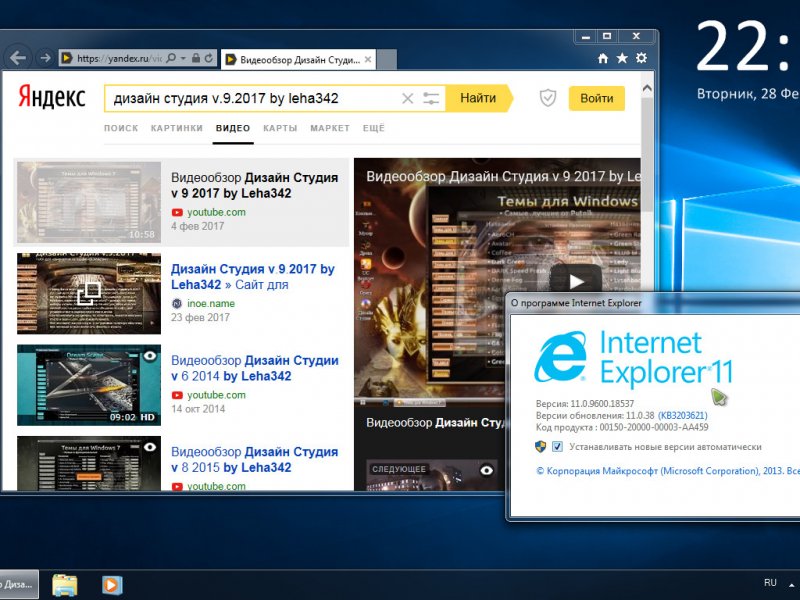Open File Explorer from the taskbar
This screenshot has width=800, height=600.
pyautogui.click(x=65, y=584)
